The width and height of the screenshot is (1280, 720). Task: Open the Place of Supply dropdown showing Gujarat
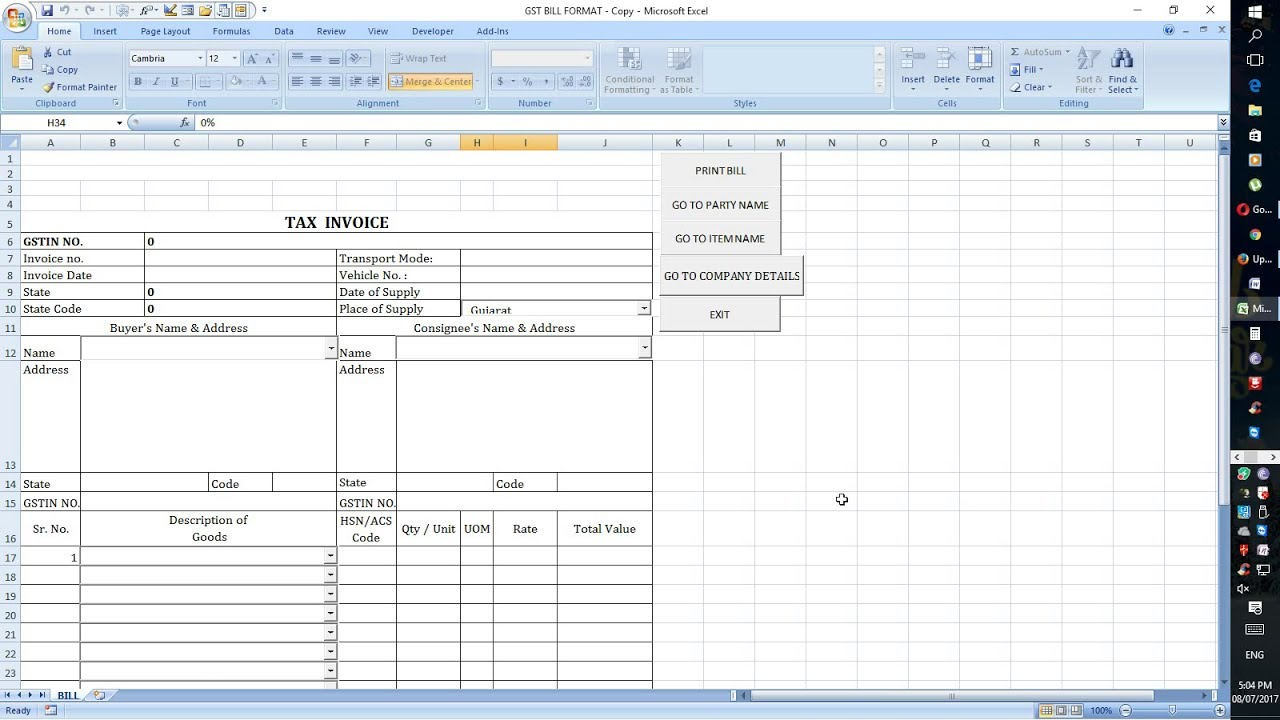click(644, 308)
